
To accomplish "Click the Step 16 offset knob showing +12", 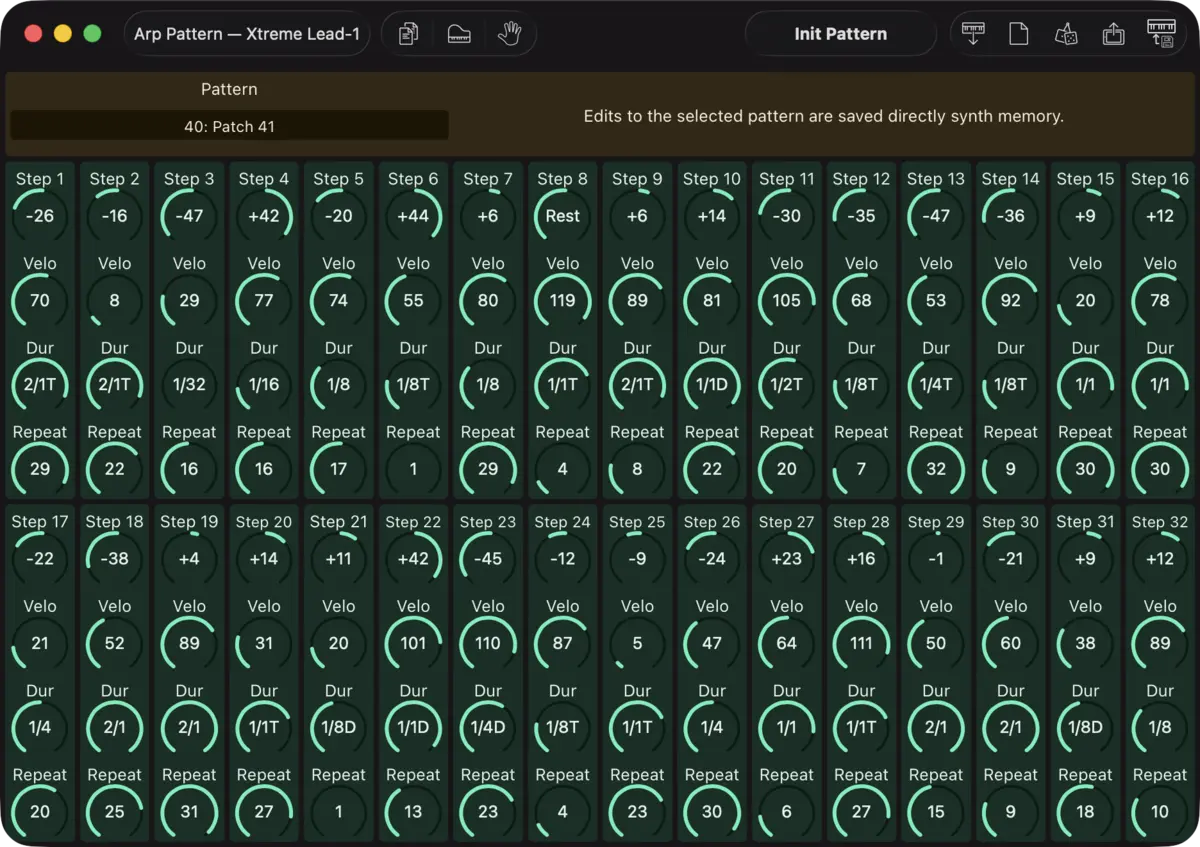I will click(x=1160, y=216).
